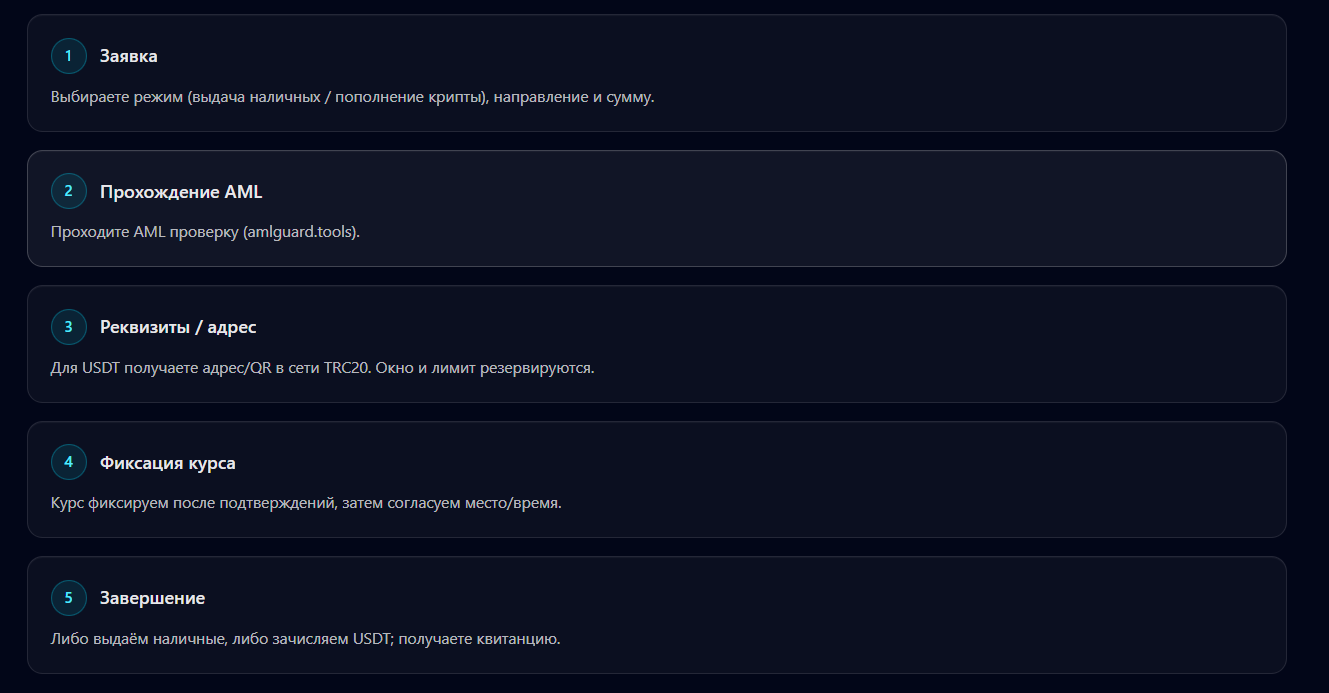
Task: Click the step 4 number badge
Action: pyautogui.click(x=69, y=462)
